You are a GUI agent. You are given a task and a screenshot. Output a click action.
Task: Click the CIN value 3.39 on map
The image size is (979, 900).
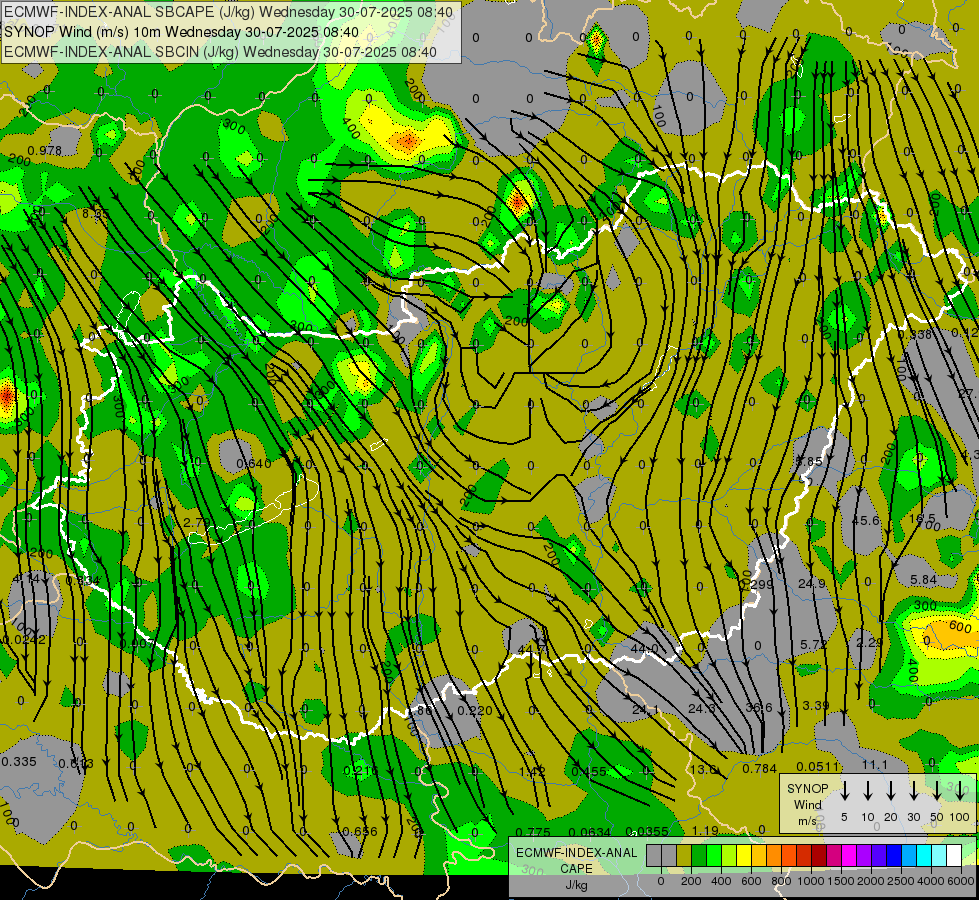[x=815, y=706]
